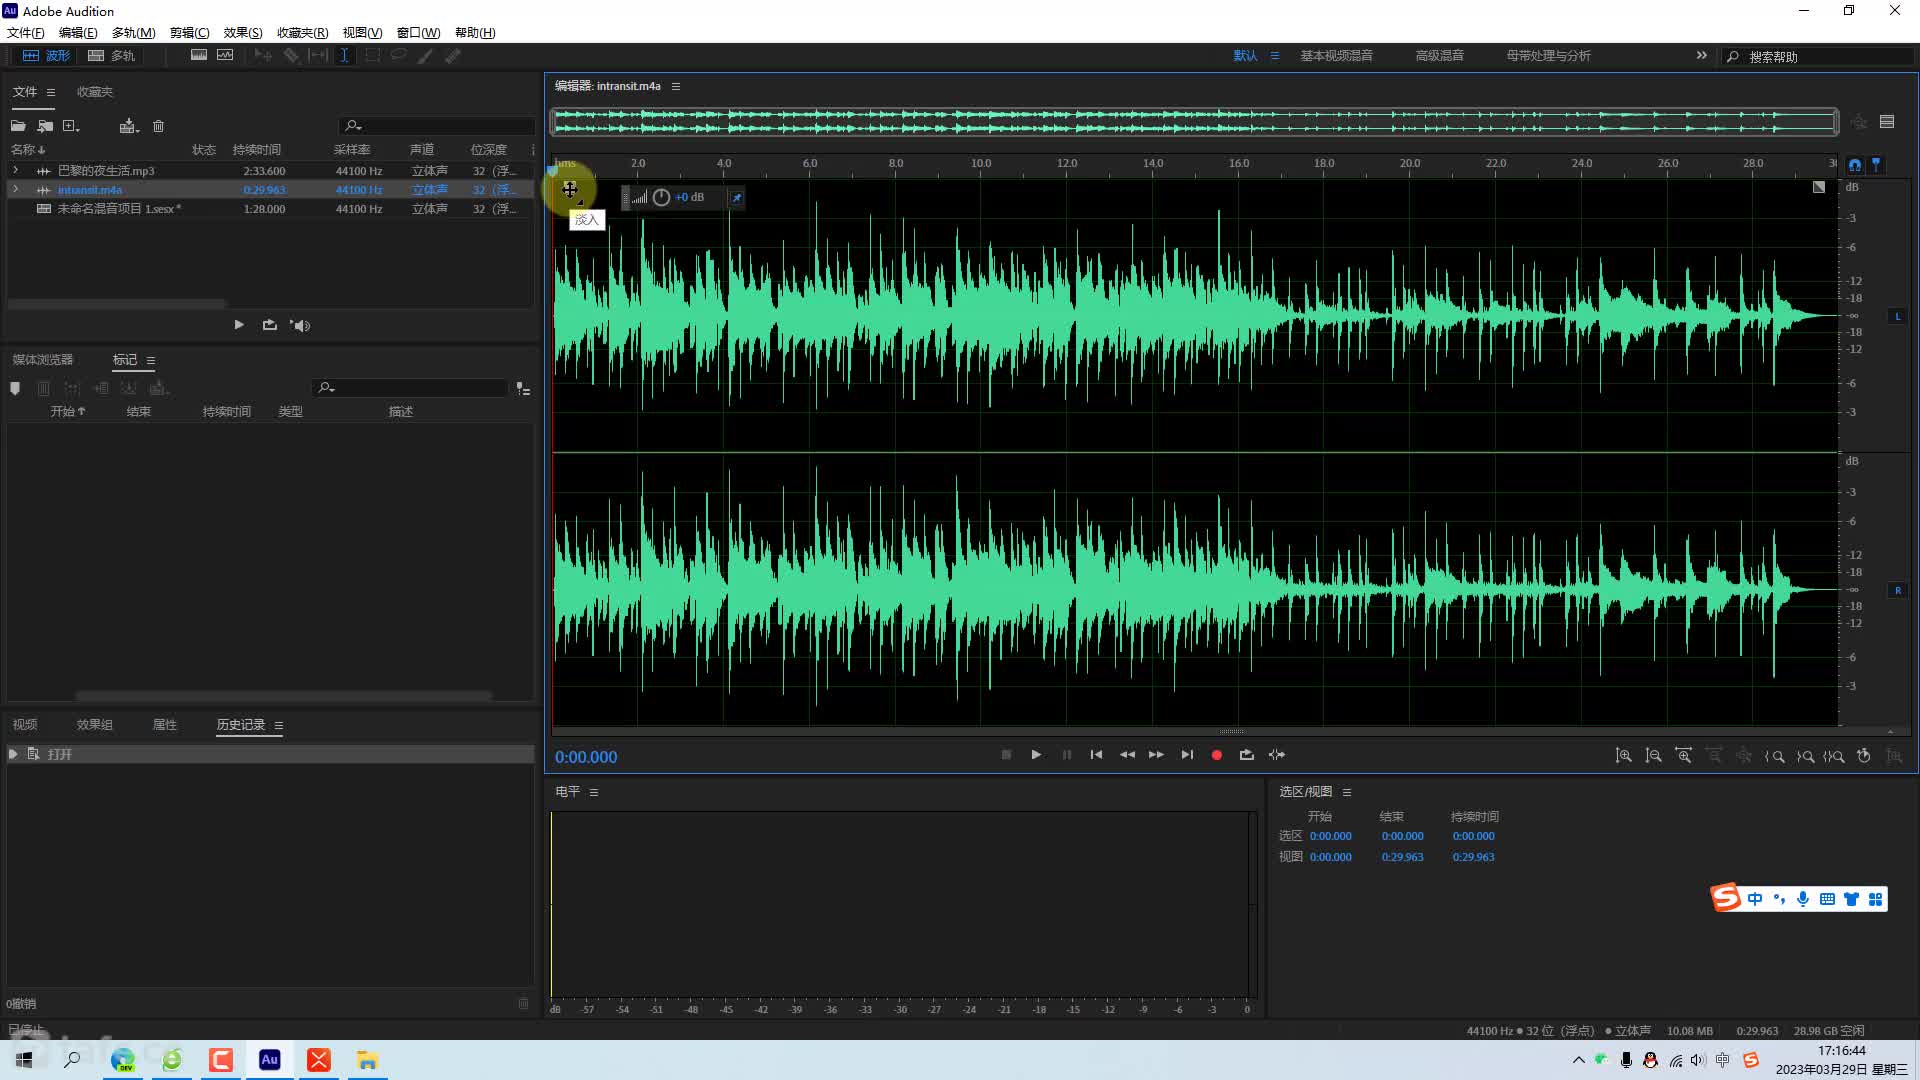
Task: Add a cue marker icon
Action: click(x=15, y=388)
